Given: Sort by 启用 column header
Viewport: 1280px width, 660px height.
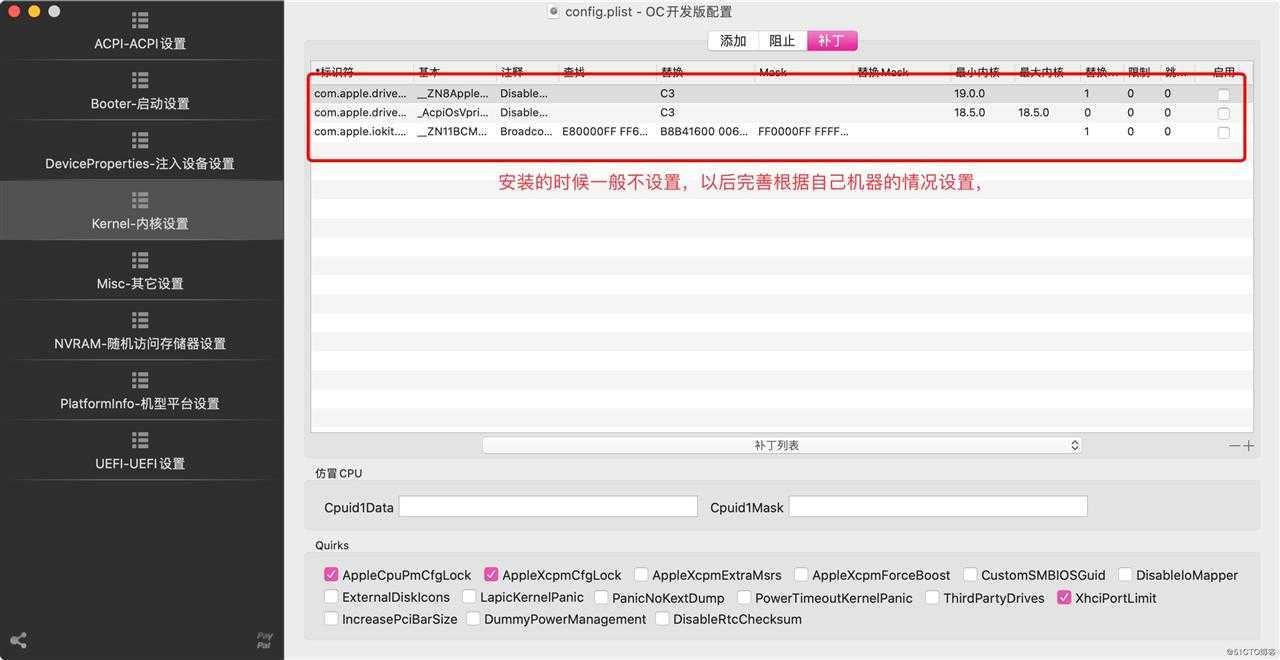Looking at the screenshot, I should 1223,72.
